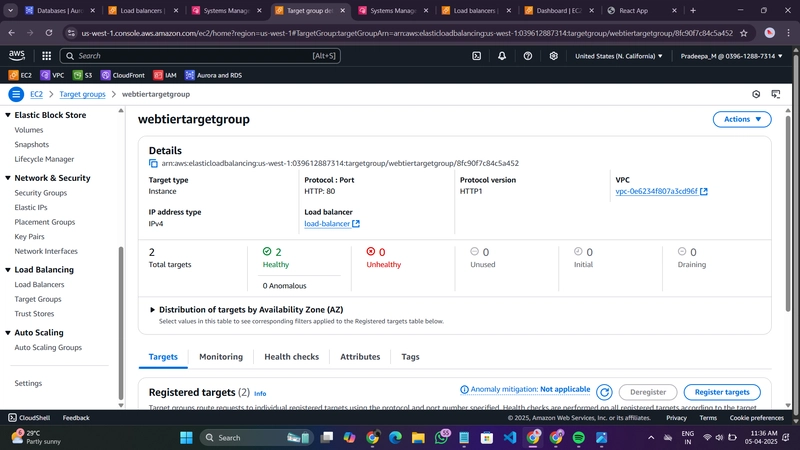Open the S3 favorites shortcut
800x450 pixels.
pyautogui.click(x=83, y=75)
